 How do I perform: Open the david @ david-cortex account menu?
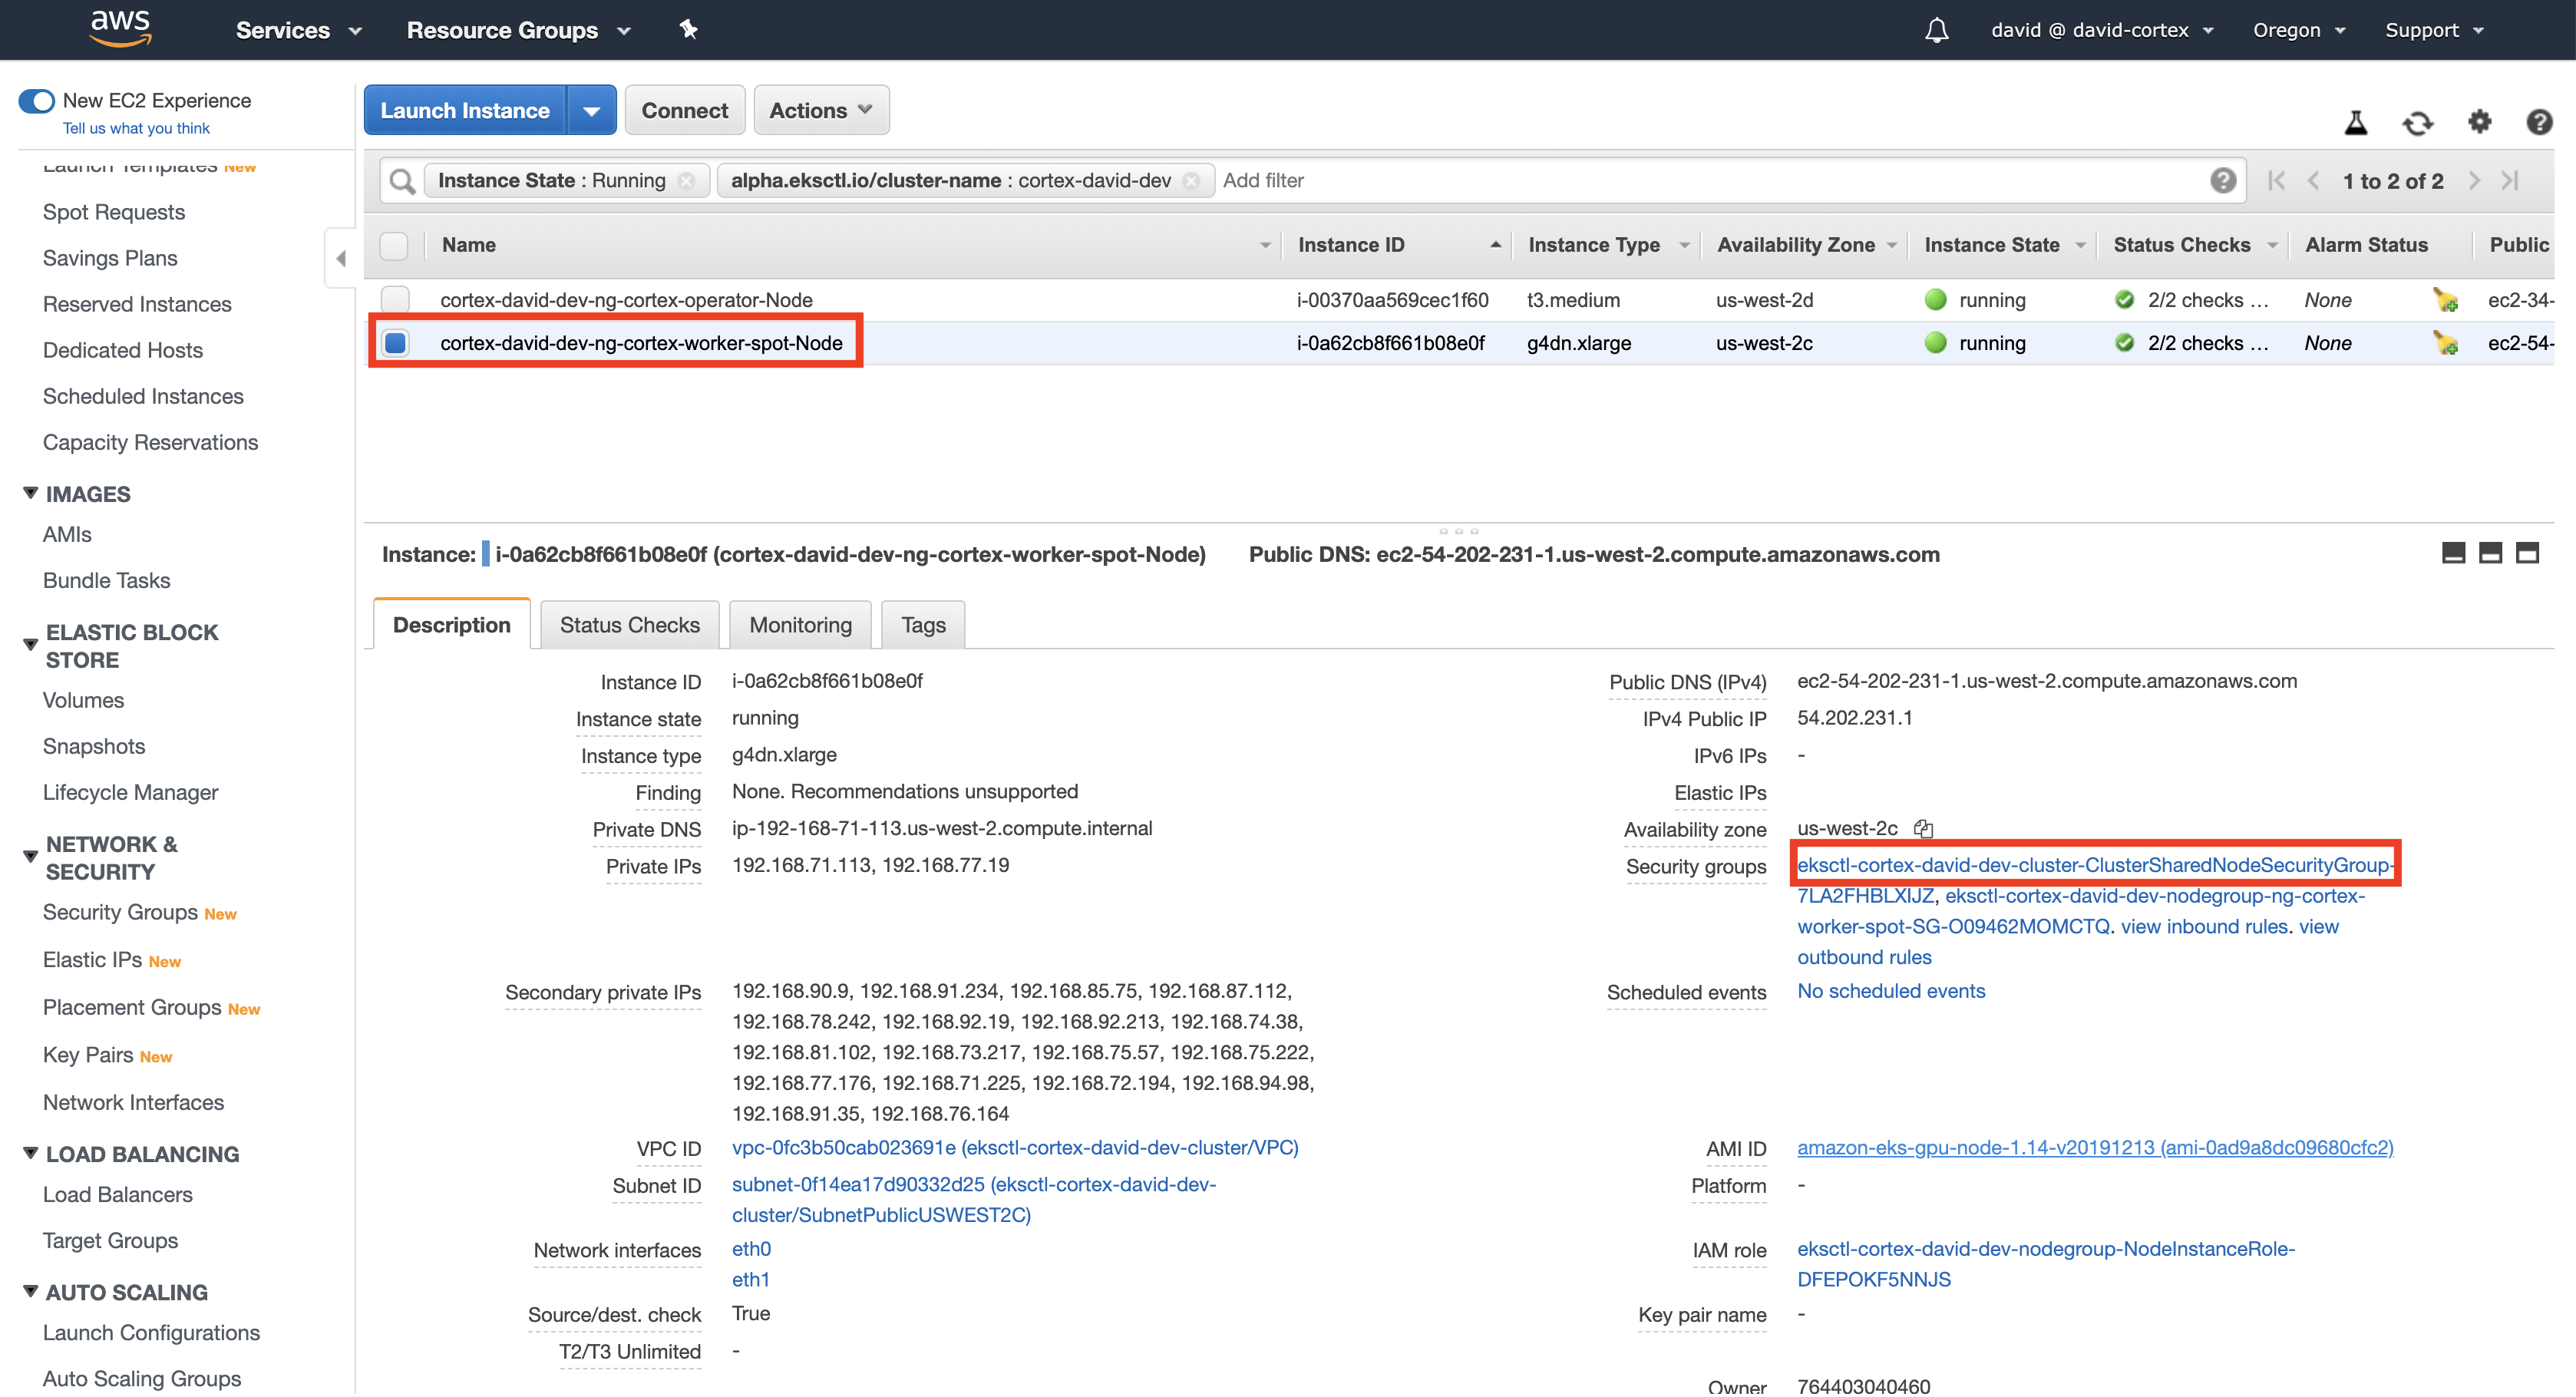pyautogui.click(x=2102, y=30)
